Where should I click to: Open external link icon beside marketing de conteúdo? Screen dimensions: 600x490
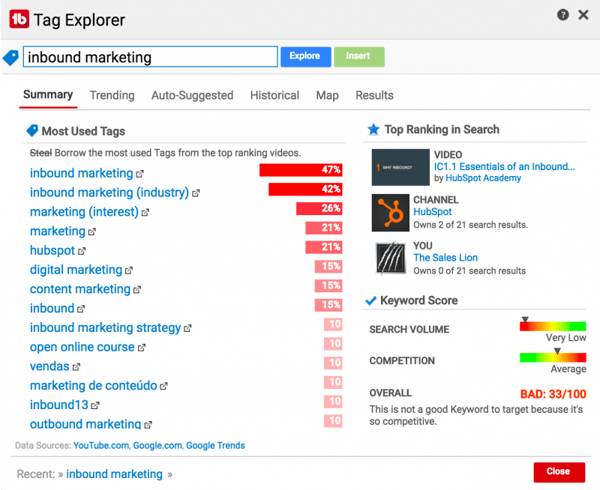point(163,386)
